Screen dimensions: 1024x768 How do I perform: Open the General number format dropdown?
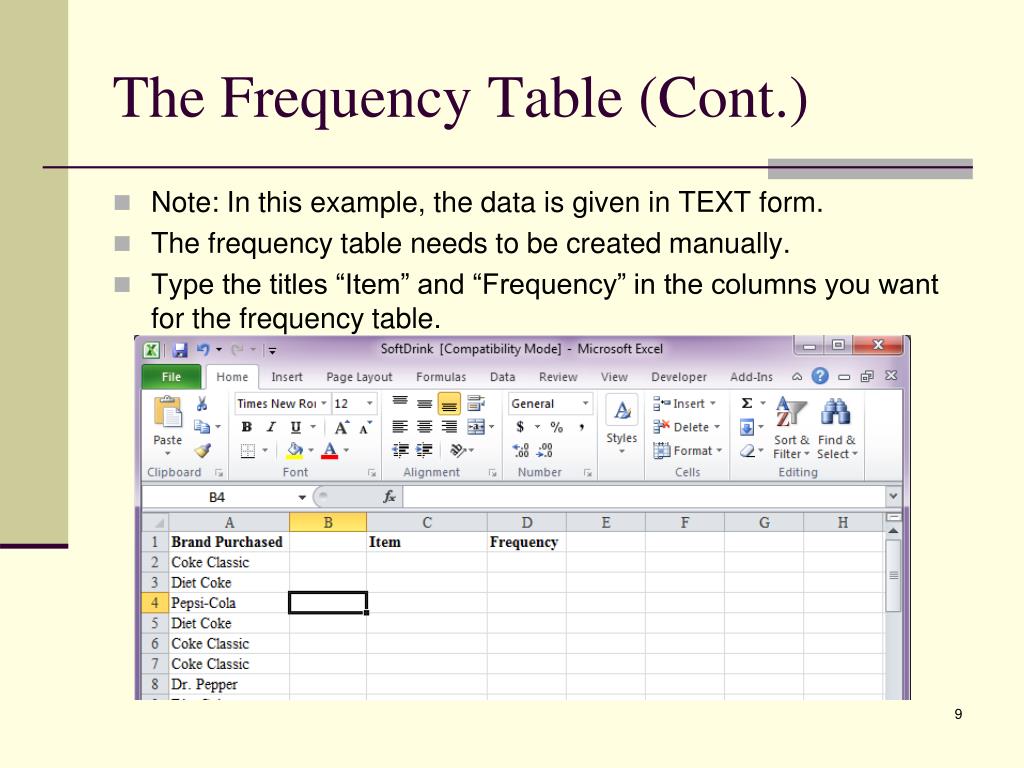[x=586, y=404]
